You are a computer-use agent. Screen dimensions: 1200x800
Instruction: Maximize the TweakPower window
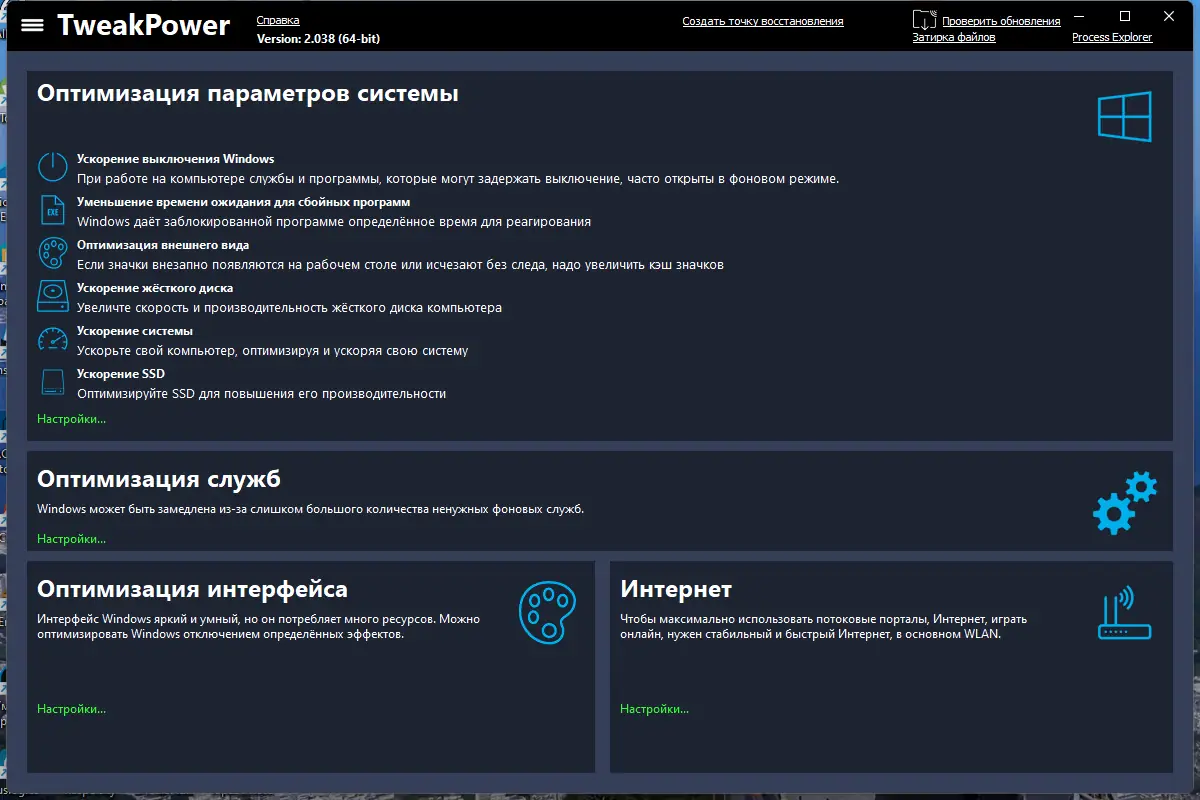coord(1125,16)
